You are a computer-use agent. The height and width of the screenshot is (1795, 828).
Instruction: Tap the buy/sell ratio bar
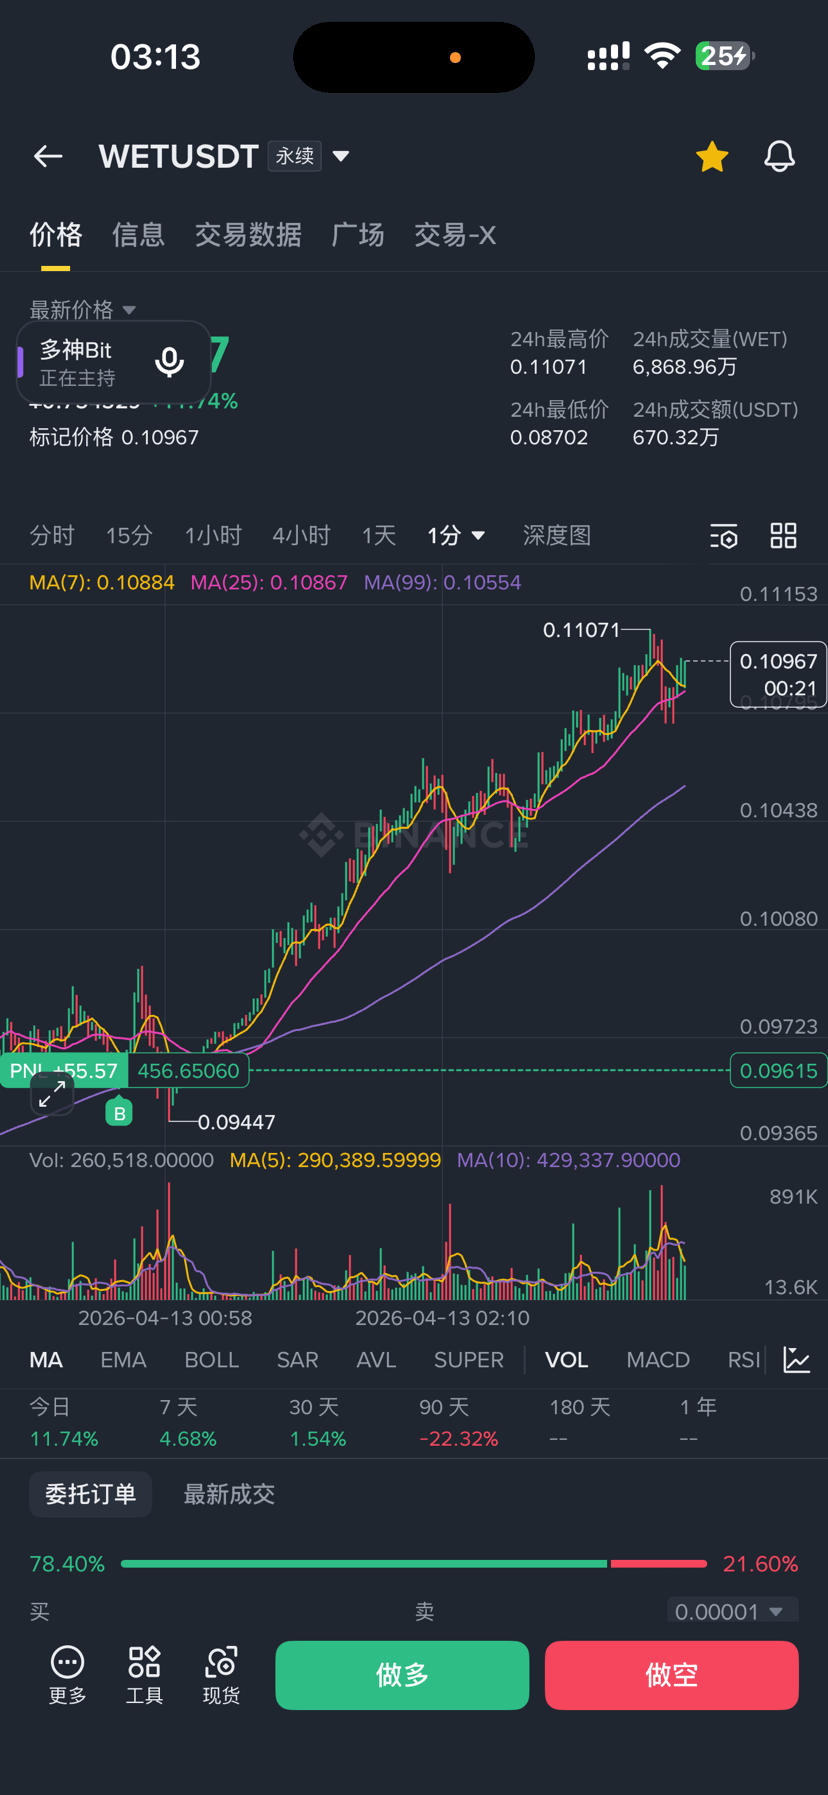pos(414,1563)
